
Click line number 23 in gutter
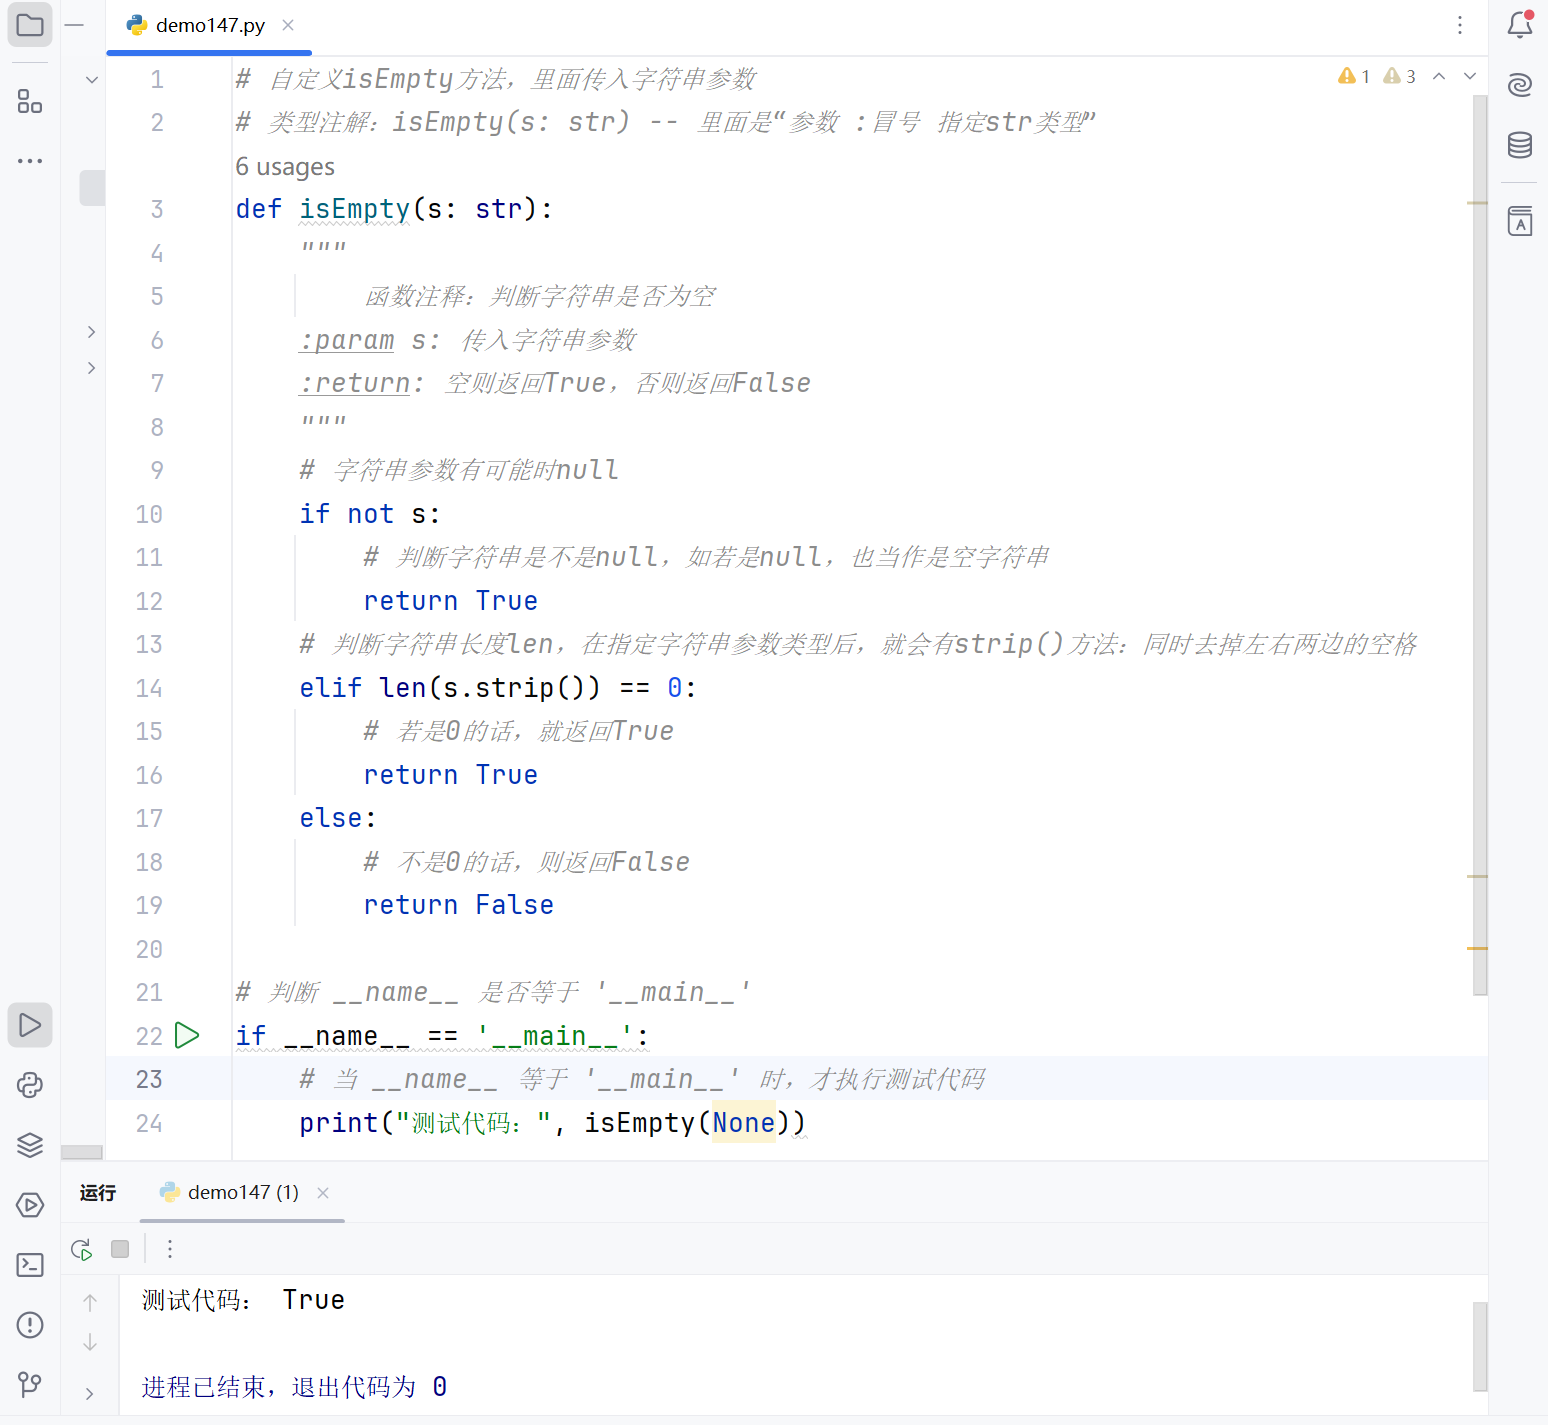[149, 1079]
